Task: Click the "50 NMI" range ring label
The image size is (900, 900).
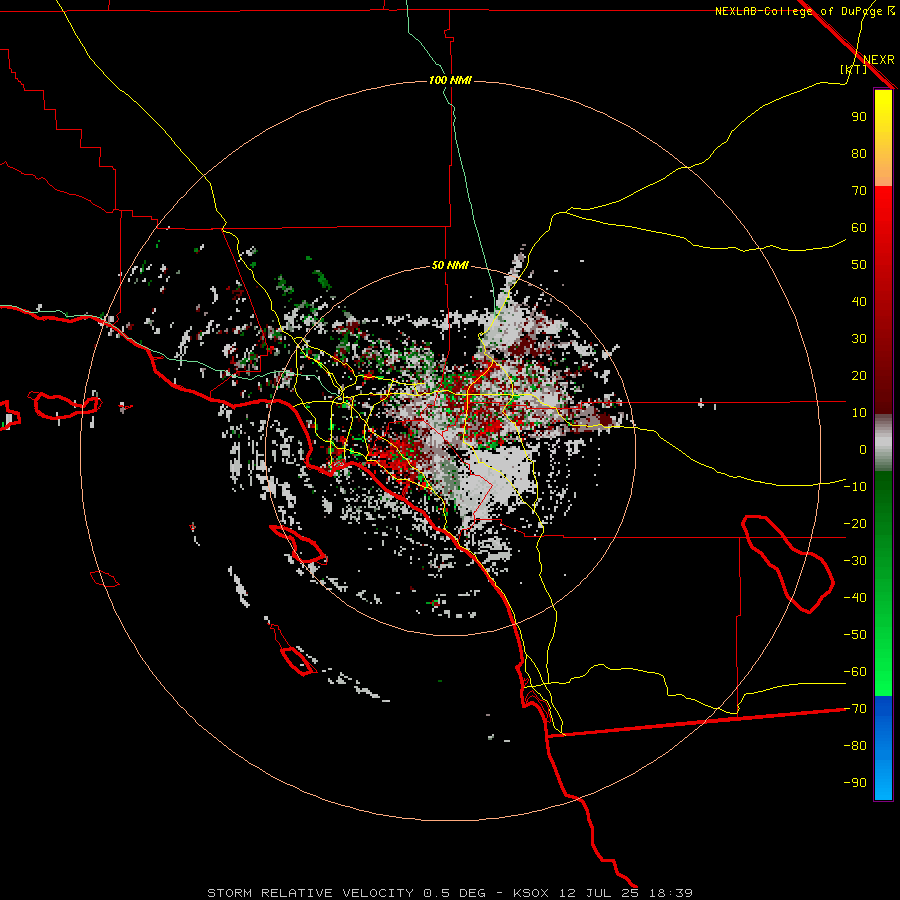Action: click(450, 265)
